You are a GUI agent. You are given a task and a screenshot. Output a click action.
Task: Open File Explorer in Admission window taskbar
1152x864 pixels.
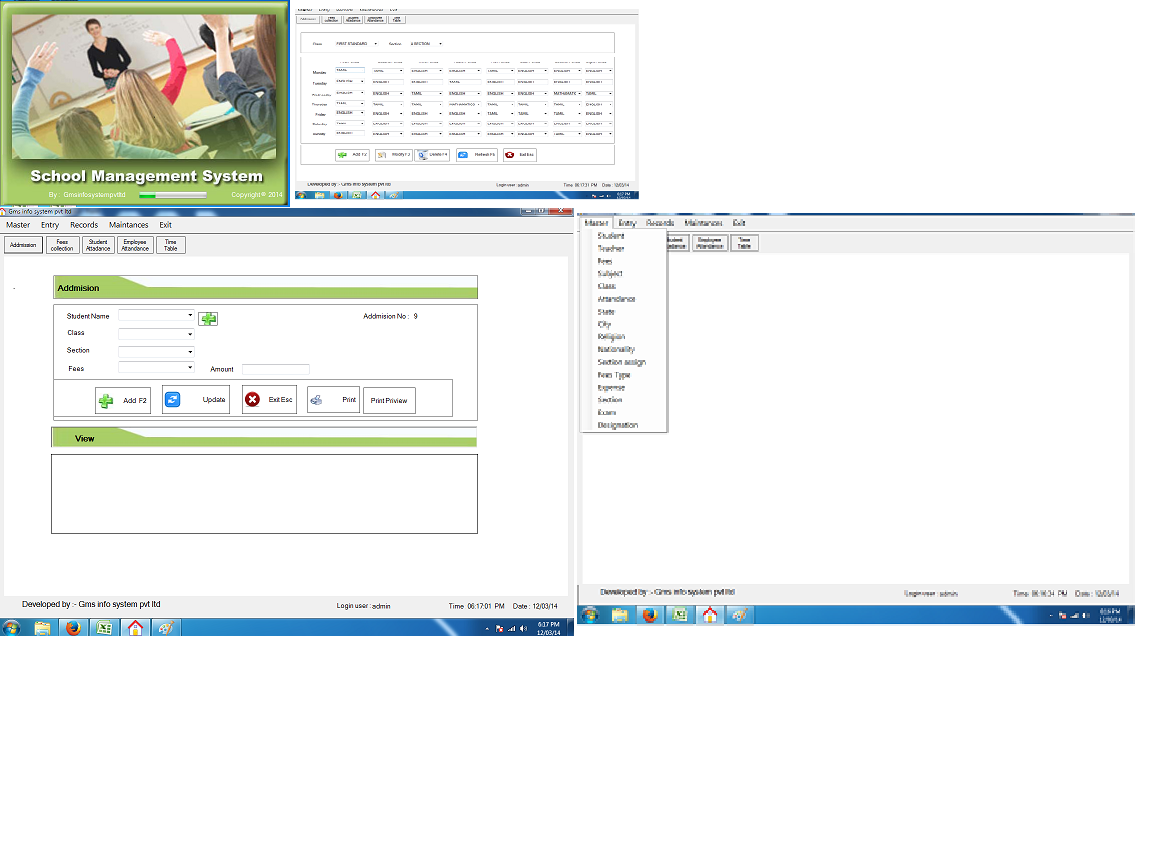(x=42, y=627)
